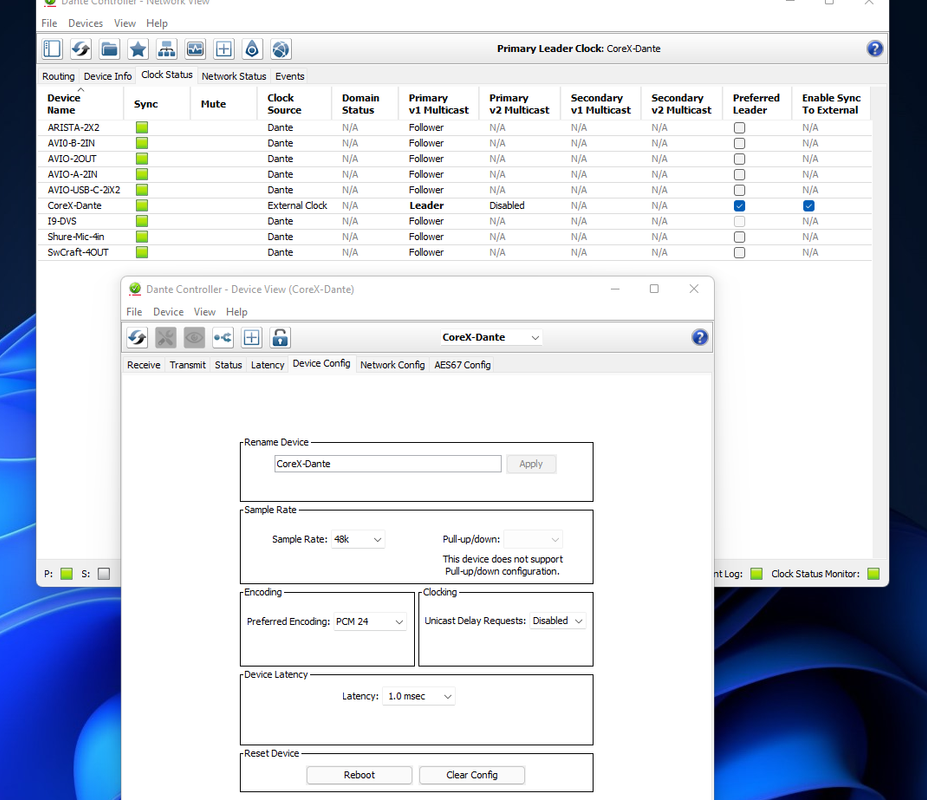Reload device info in Device View toolbar
Viewport: 927px width, 800px height.
click(x=137, y=338)
